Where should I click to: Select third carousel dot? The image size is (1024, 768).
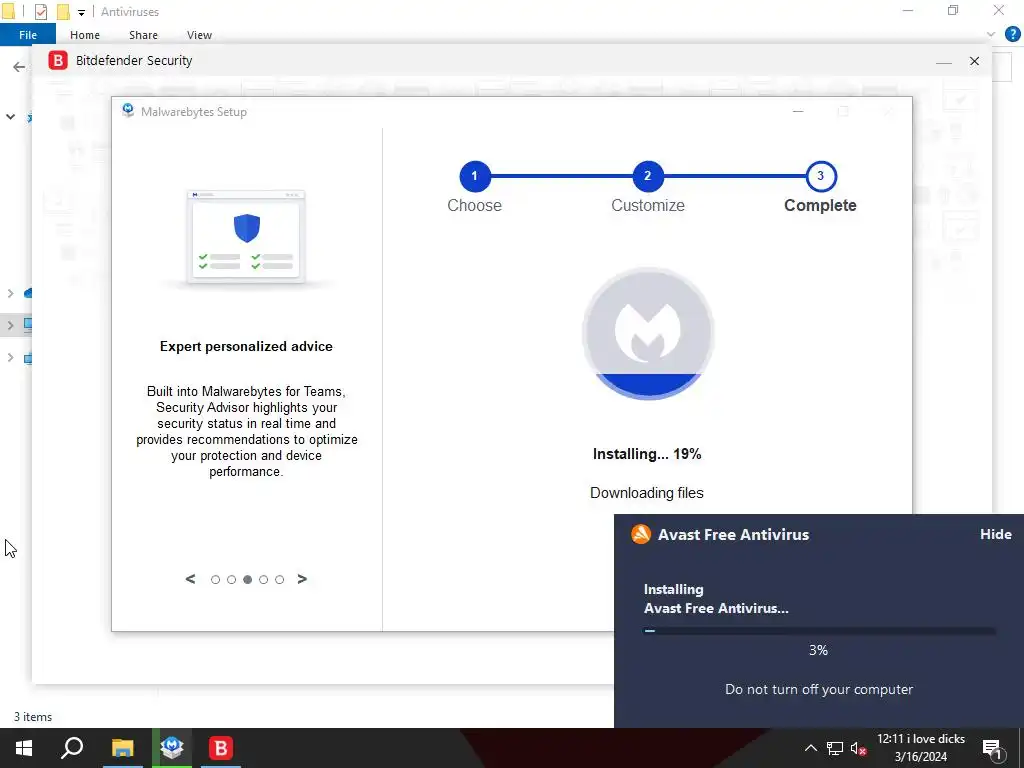248,580
